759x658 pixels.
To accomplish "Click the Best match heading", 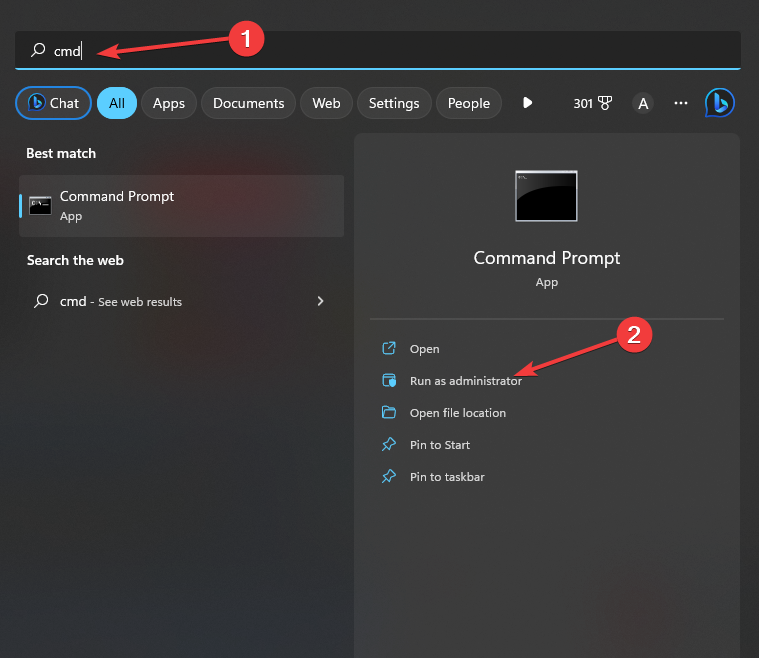I will pyautogui.click(x=61, y=153).
